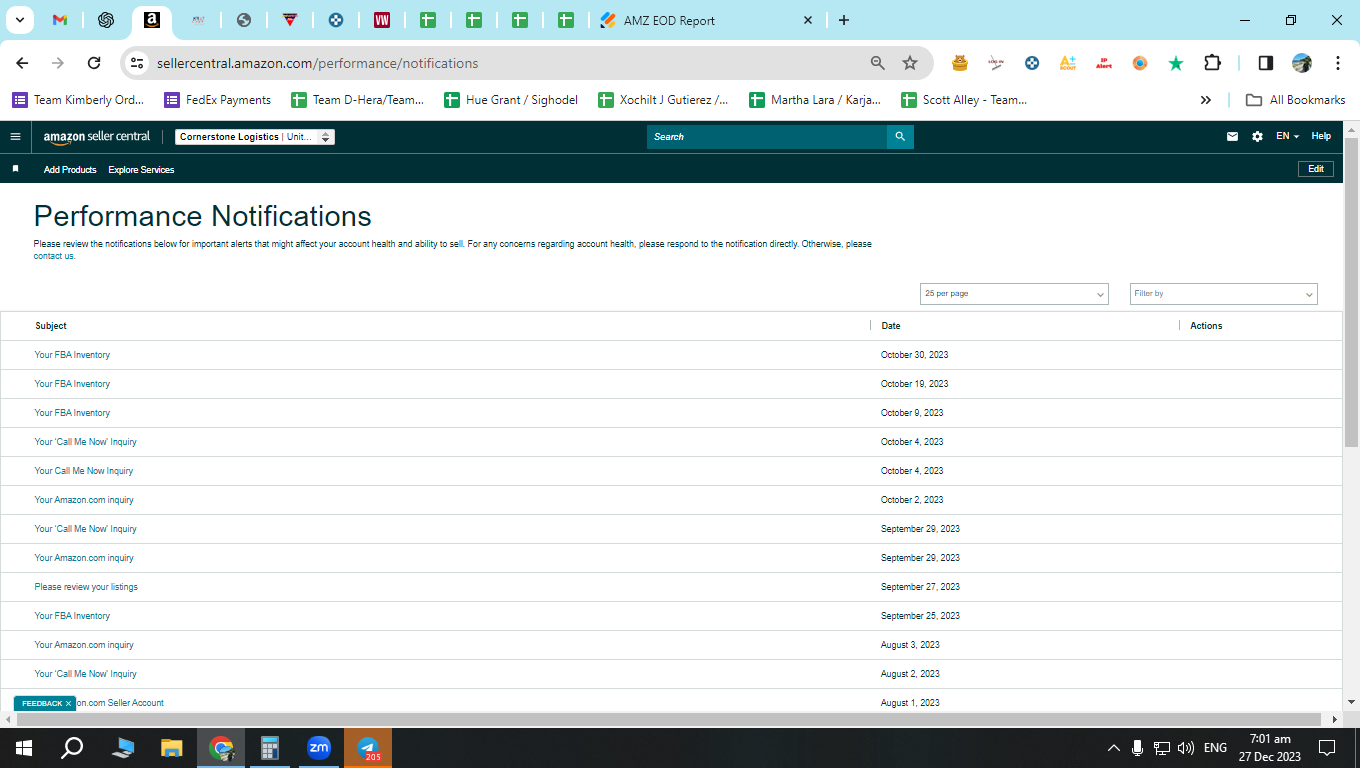The height and width of the screenshot is (768, 1360).
Task: Open the Filter by dropdown
Action: point(1224,294)
